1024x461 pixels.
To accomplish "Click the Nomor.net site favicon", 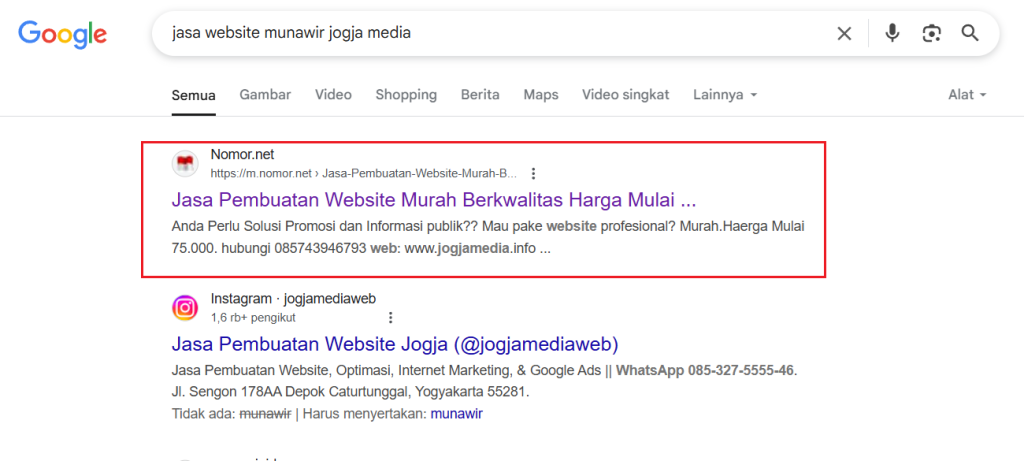I will (x=185, y=163).
